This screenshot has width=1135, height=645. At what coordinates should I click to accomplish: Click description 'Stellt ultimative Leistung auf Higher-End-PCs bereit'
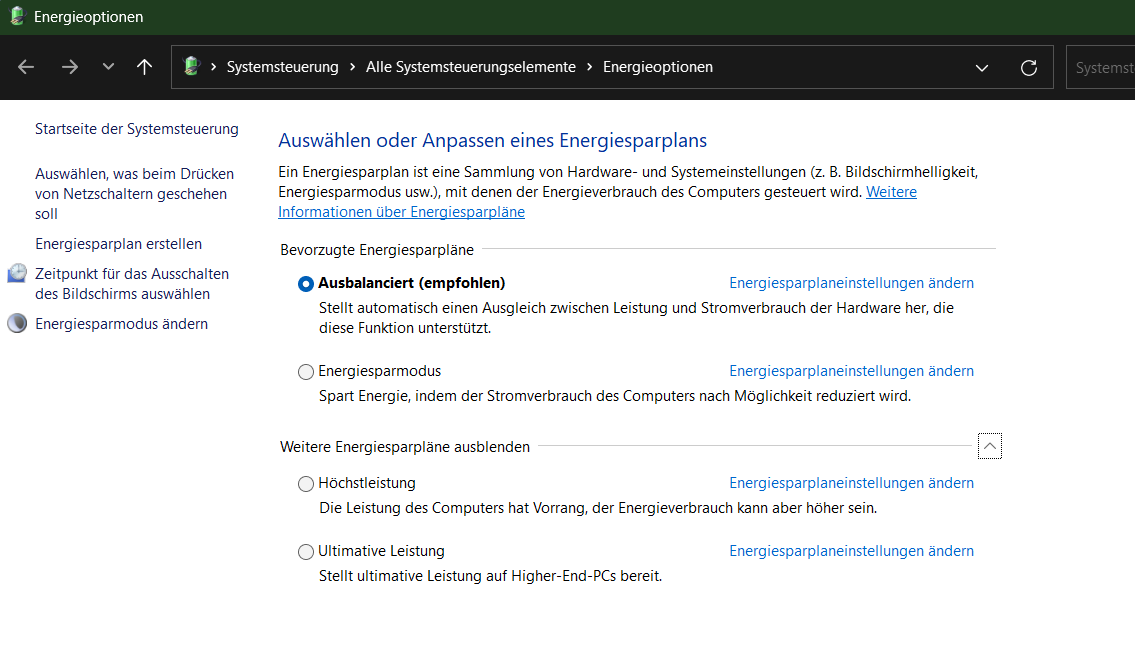(x=491, y=576)
